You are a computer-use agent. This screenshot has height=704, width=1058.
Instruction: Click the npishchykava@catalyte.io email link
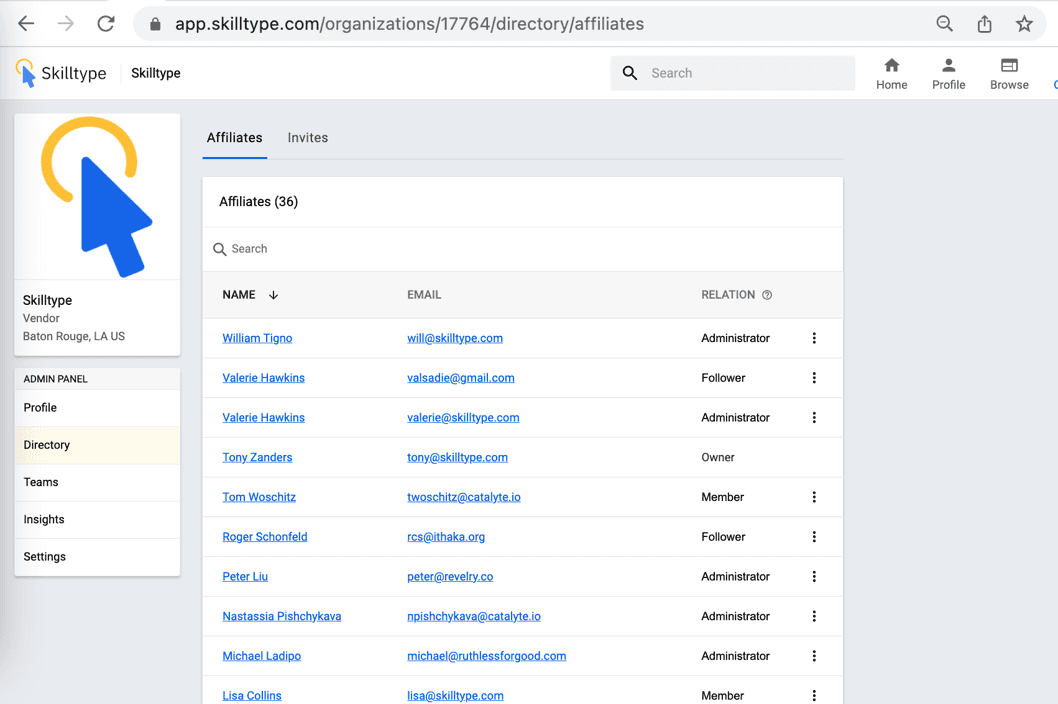coord(474,616)
